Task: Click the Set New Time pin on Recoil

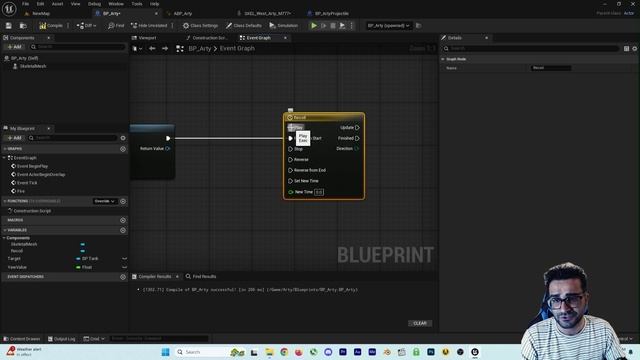Action: coord(291,181)
